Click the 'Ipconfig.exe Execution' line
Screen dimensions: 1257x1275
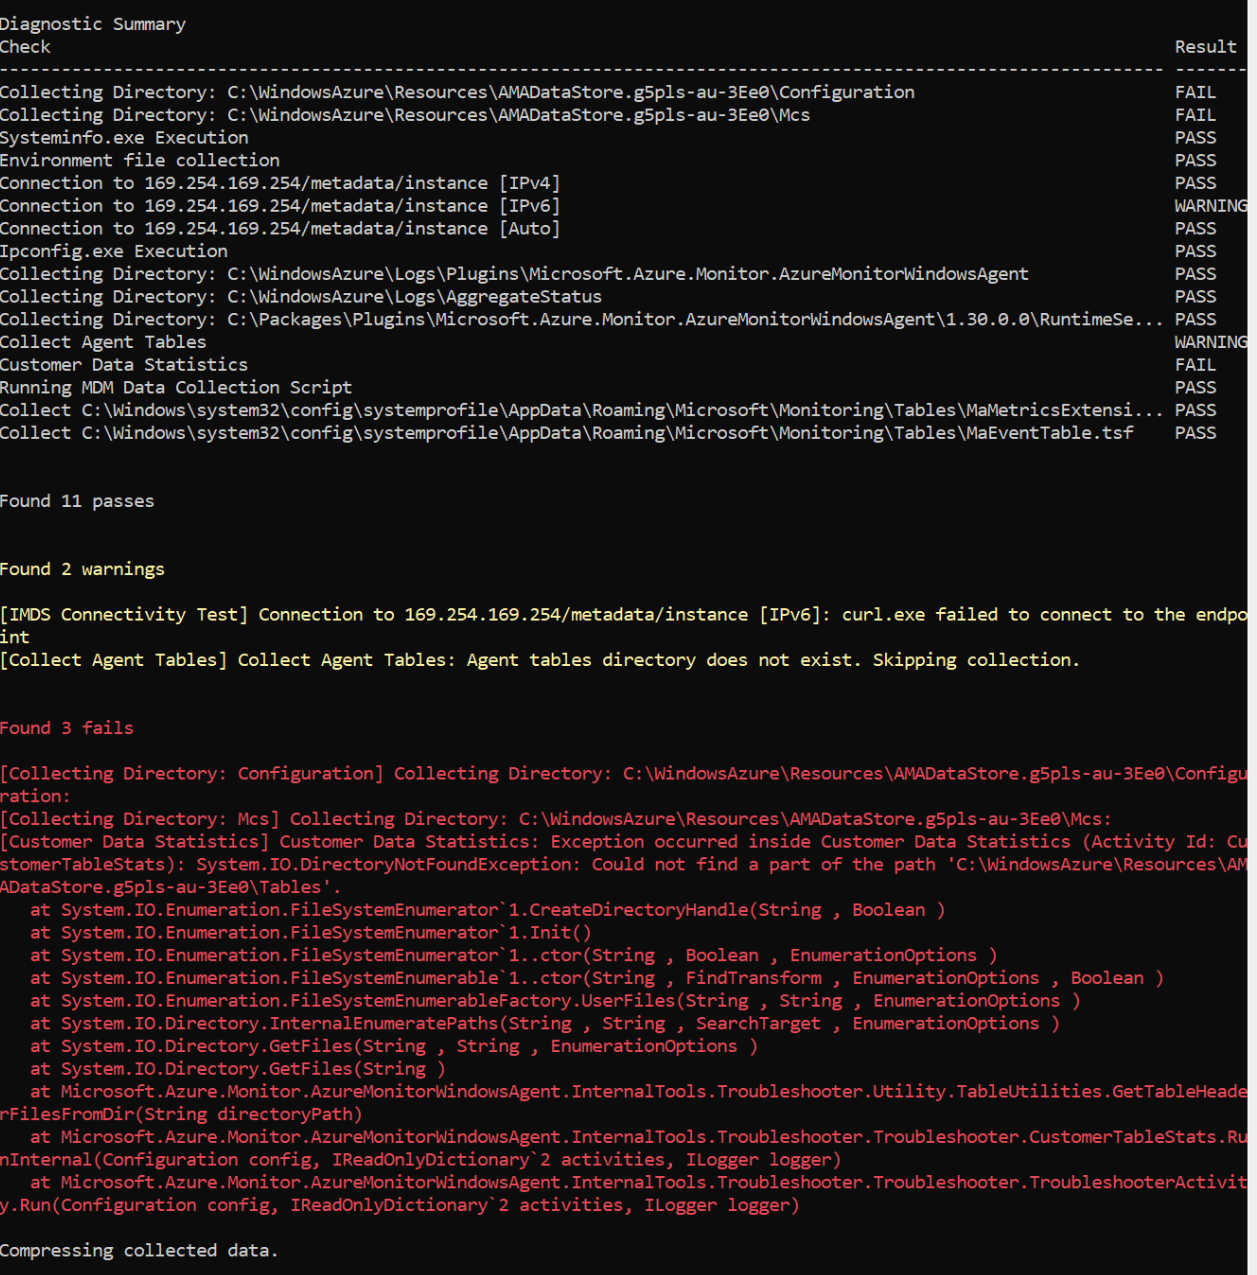(114, 251)
